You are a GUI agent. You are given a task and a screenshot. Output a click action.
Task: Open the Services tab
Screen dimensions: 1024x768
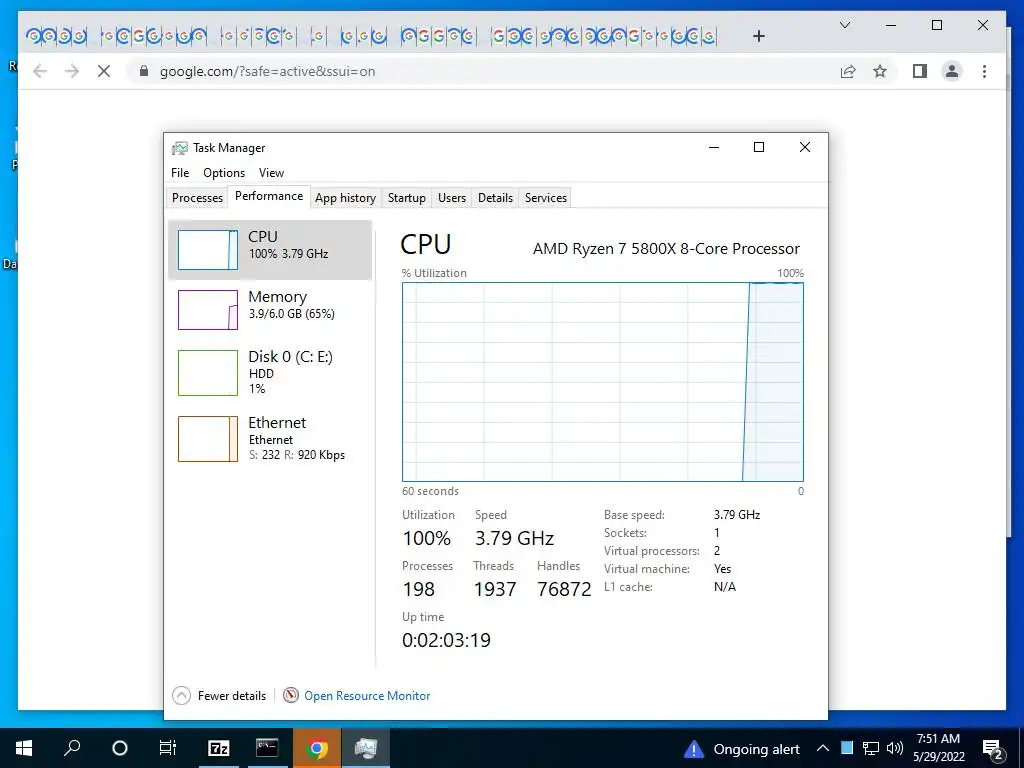coord(545,198)
